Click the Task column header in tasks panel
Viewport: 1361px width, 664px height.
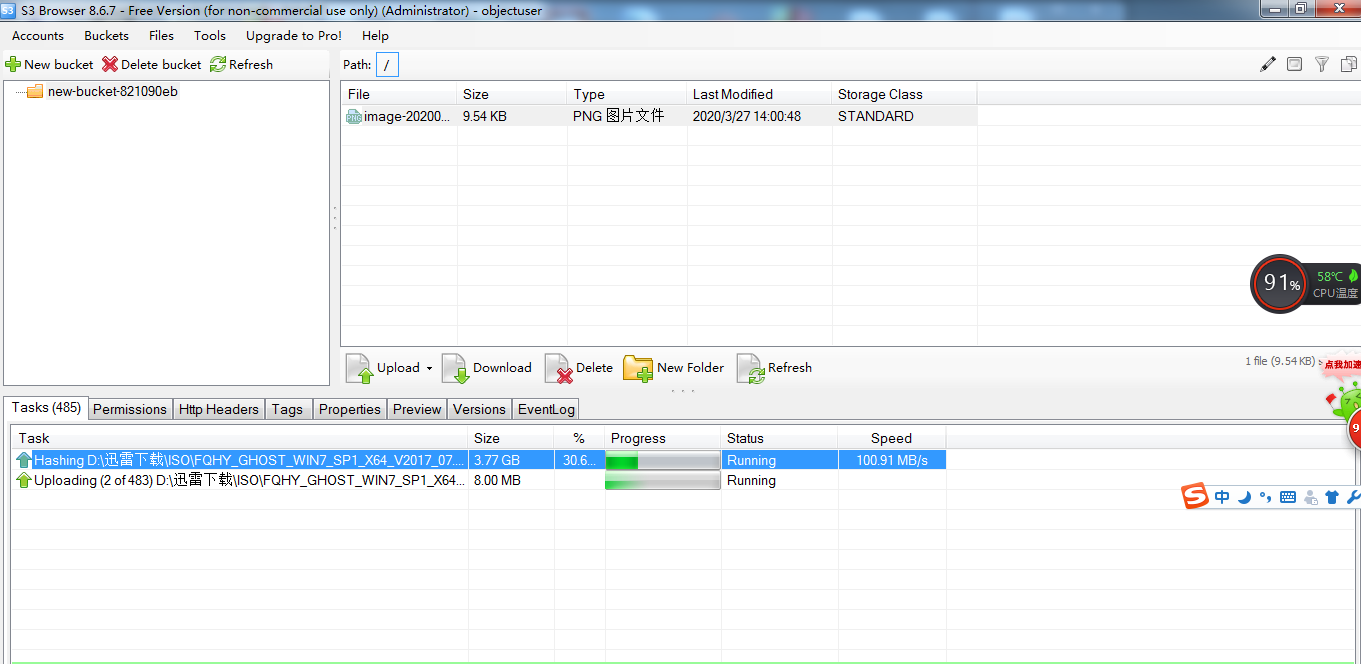[240, 438]
